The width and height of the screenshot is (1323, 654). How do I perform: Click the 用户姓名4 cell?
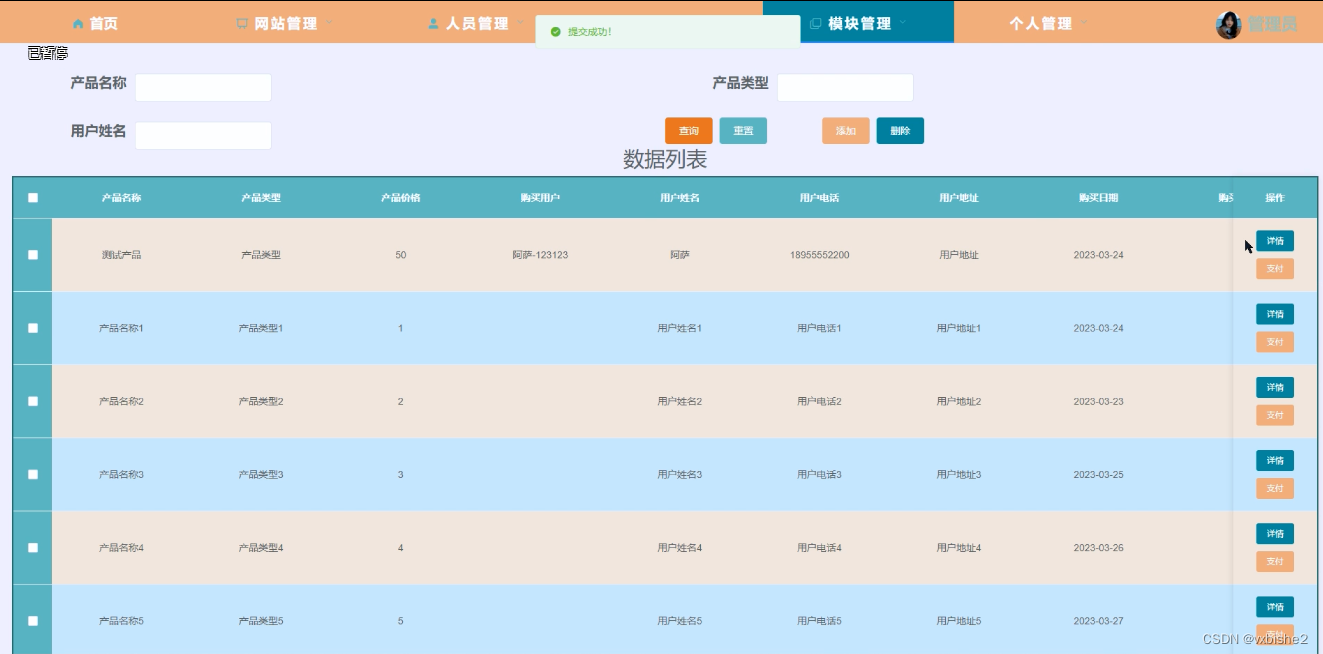[680, 548]
